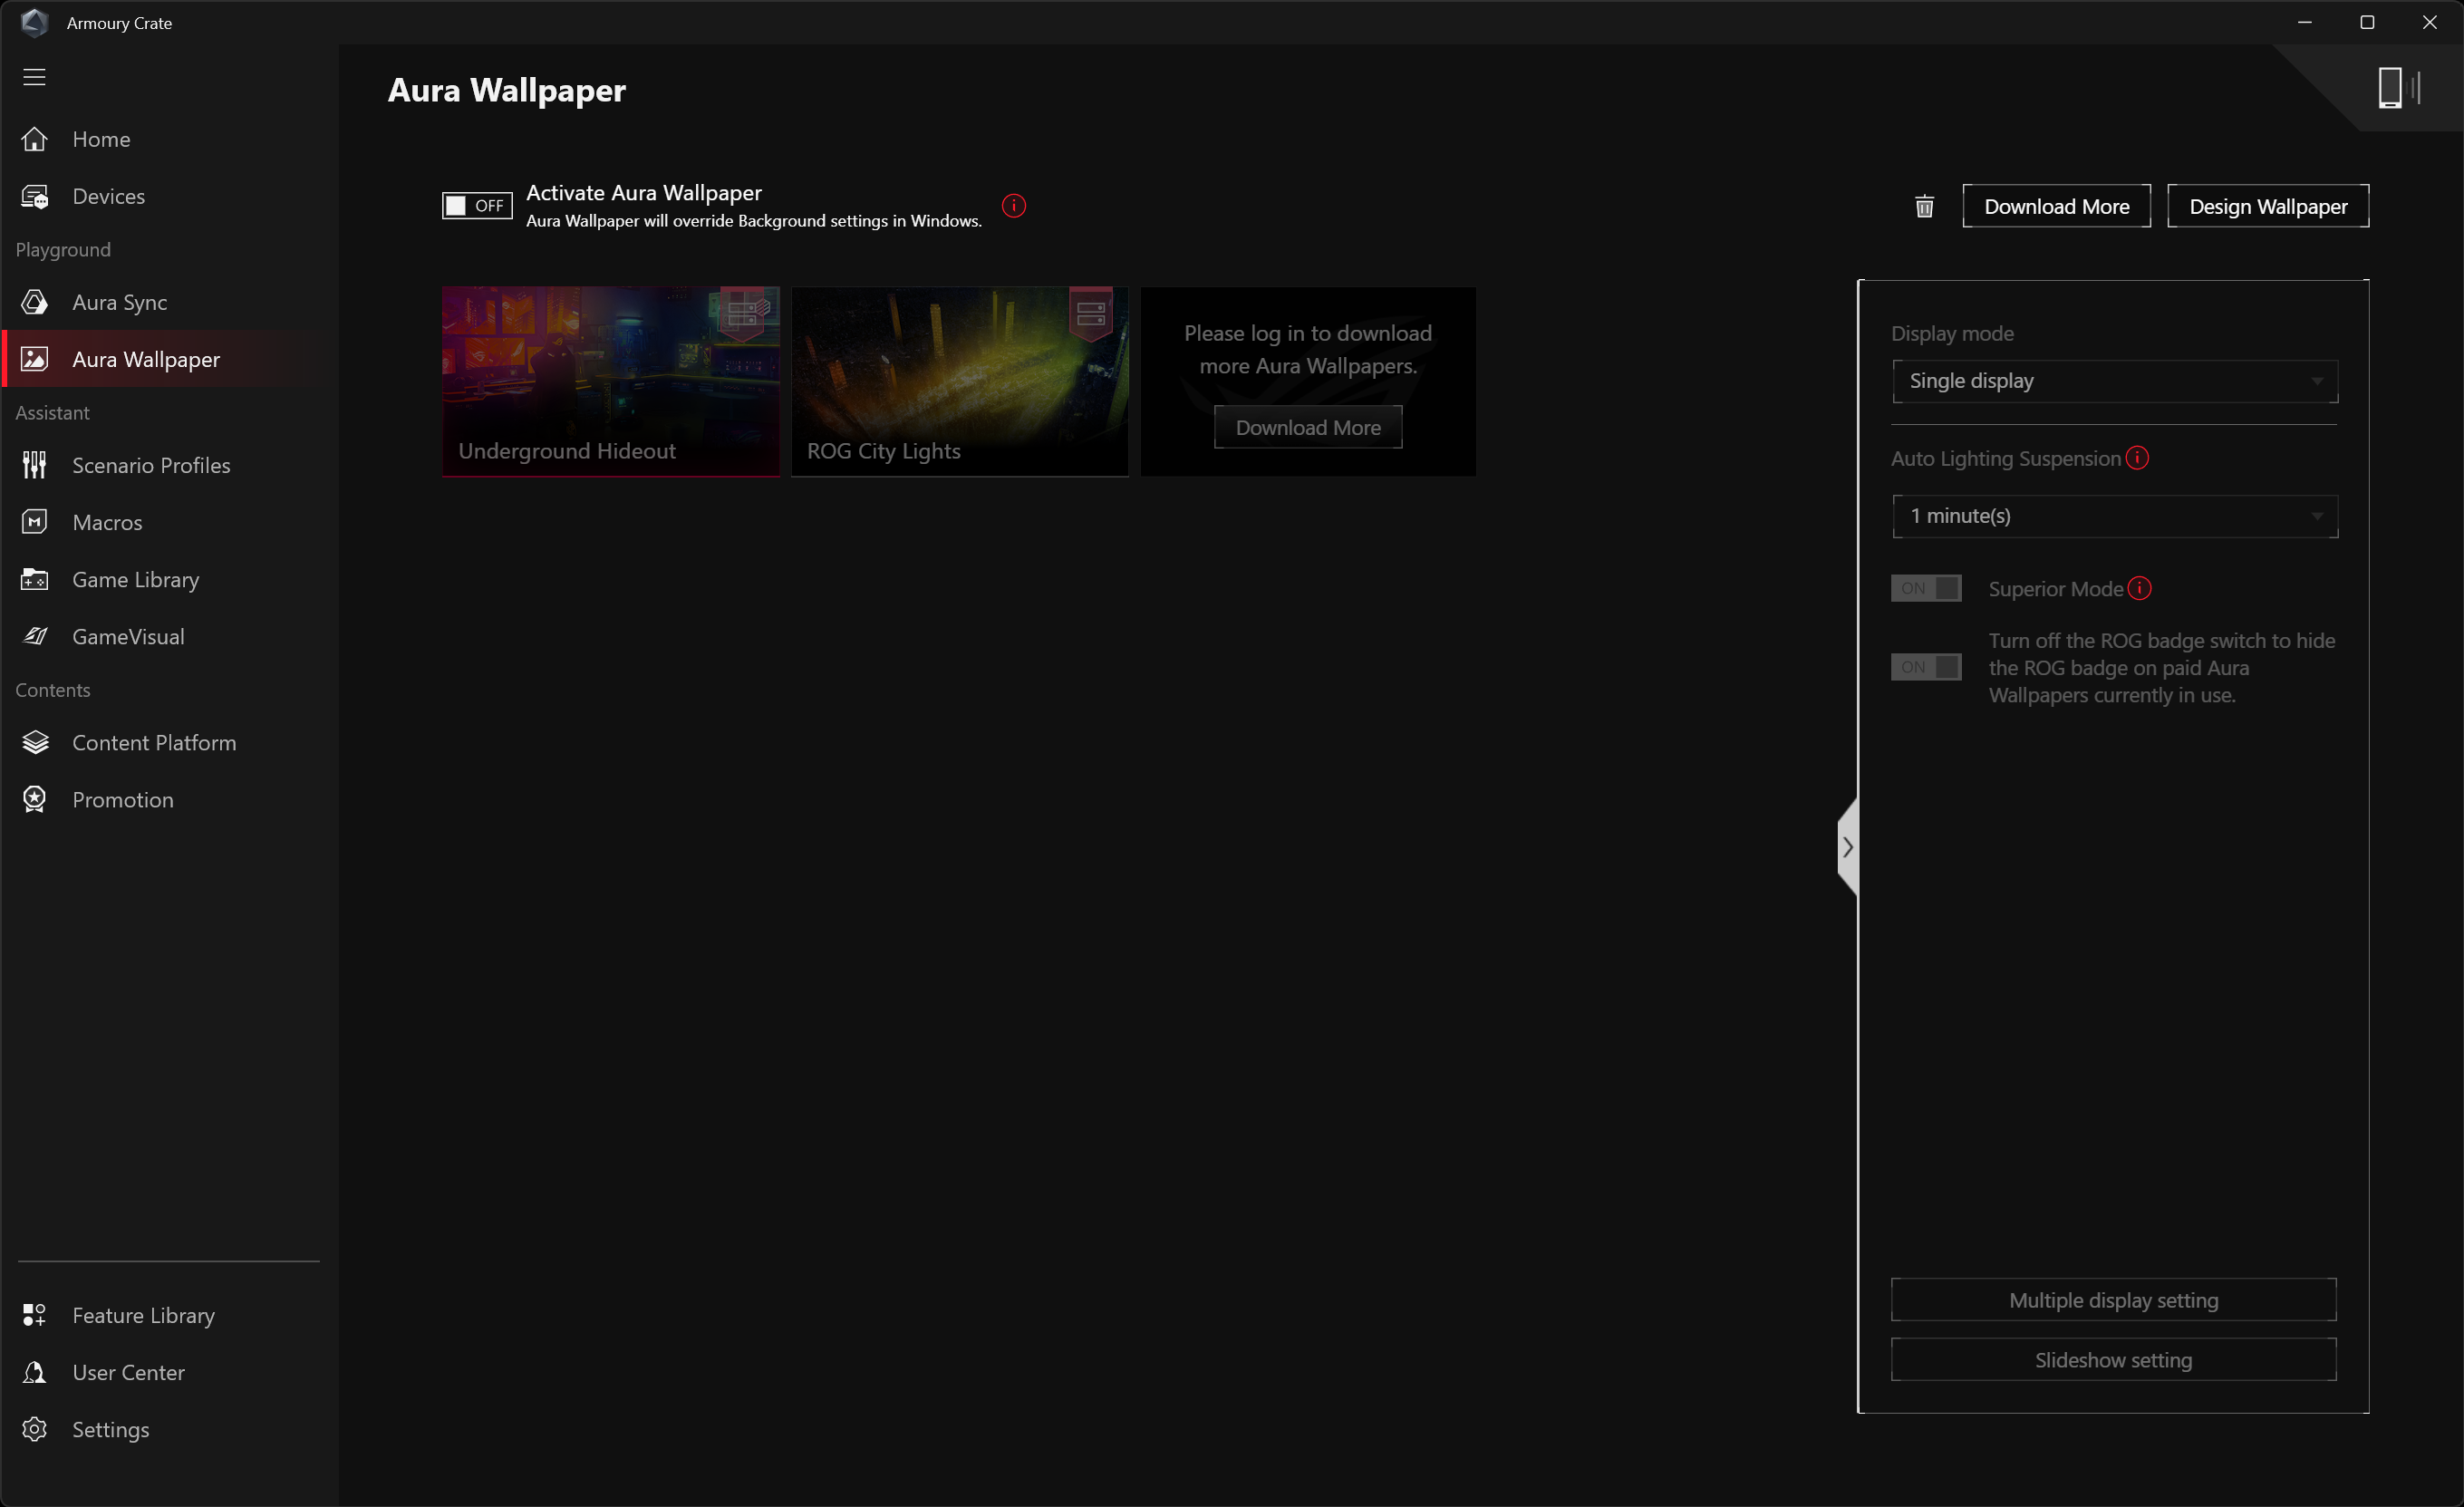Open Aura Sync from sidebar
The height and width of the screenshot is (1507, 2464).
(119, 302)
